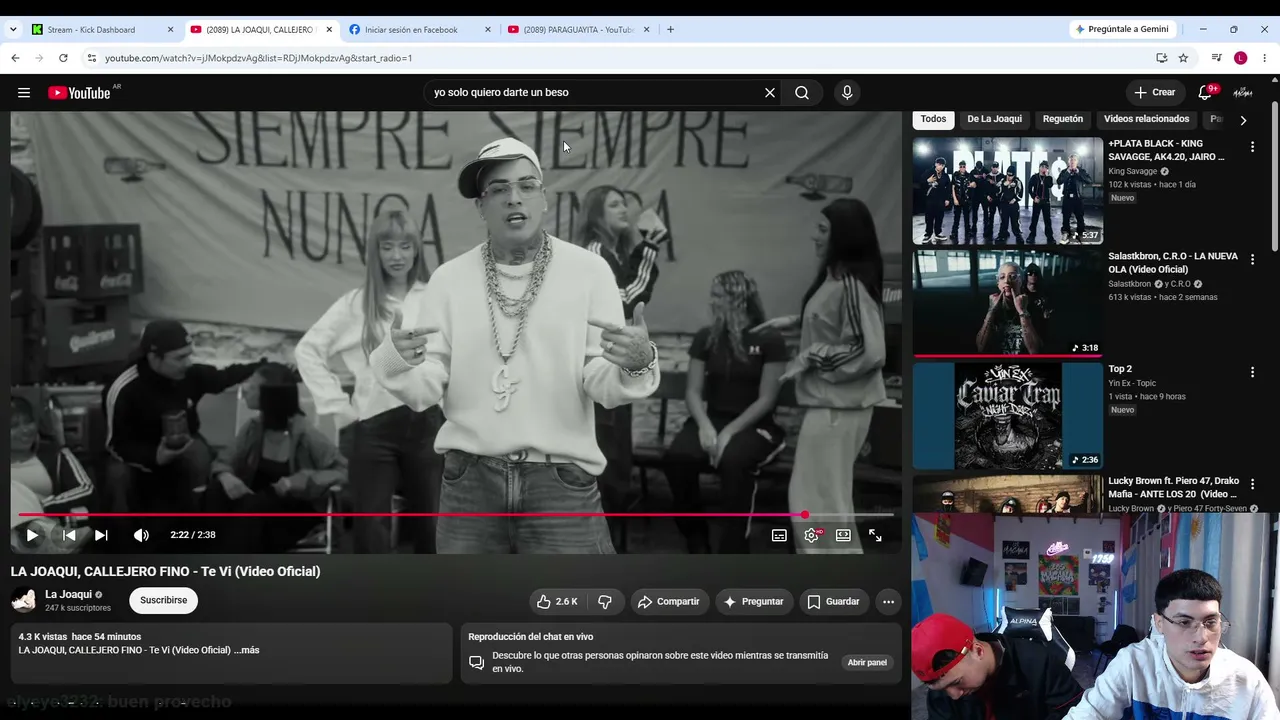
Task: Close the Kick Dashboard tab
Action: tap(170, 30)
